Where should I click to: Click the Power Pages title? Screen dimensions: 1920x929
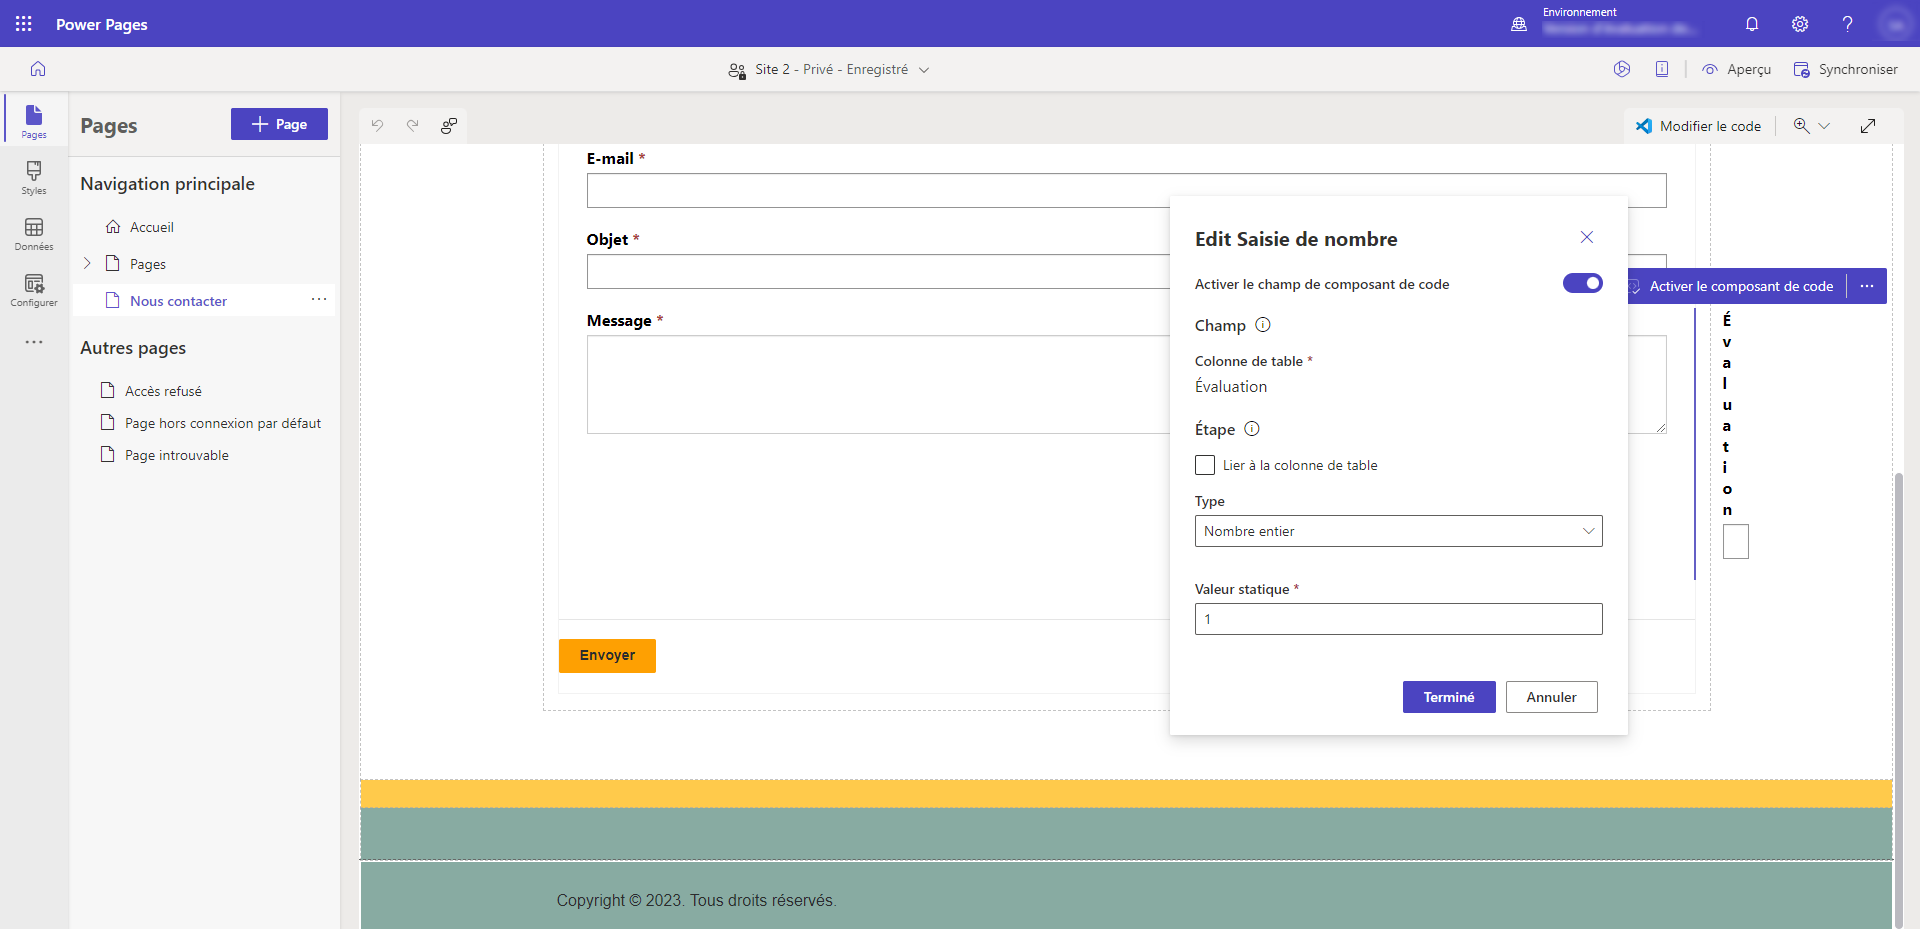(x=102, y=24)
